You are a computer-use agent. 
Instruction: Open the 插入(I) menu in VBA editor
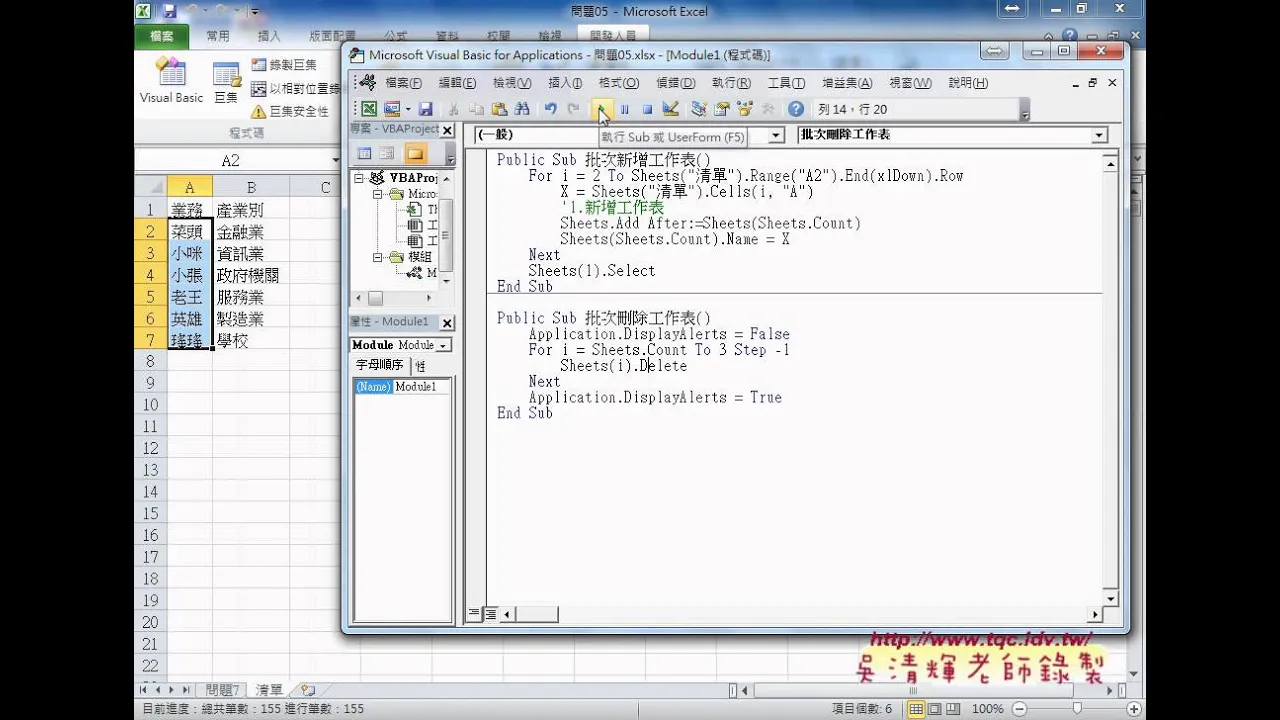click(565, 83)
